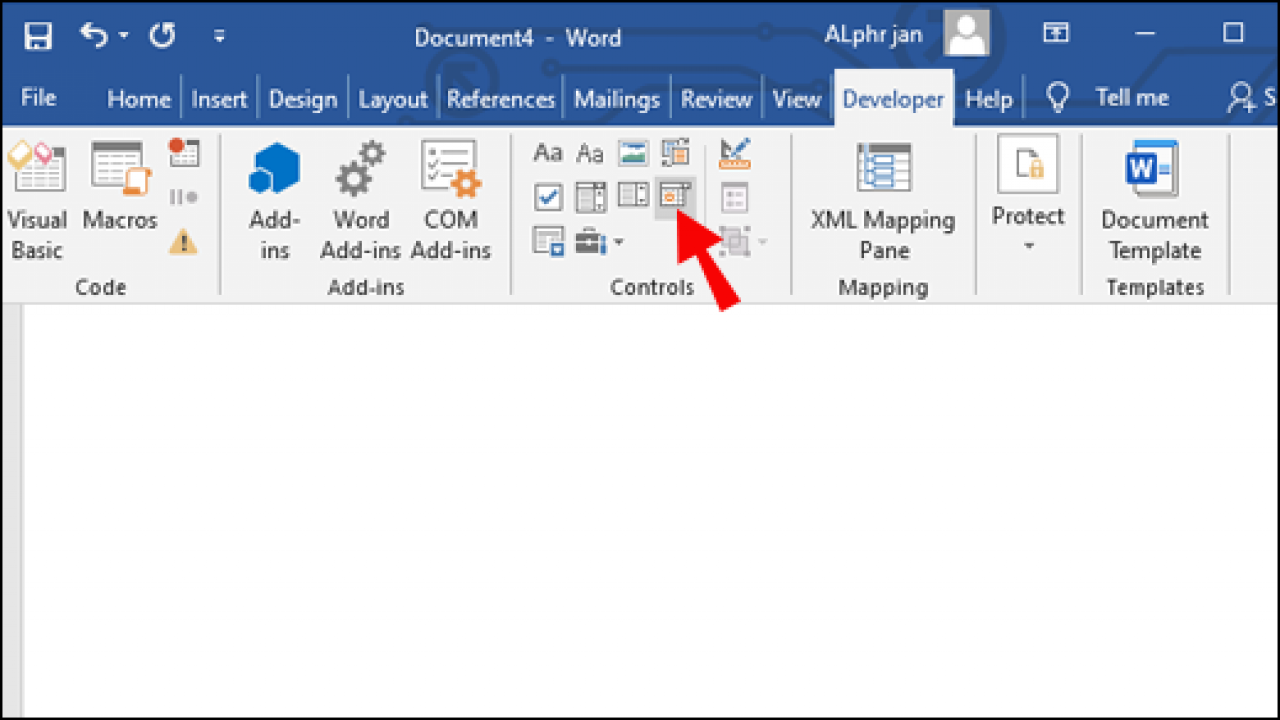Click the ALphr jan account name
Screen dimensions: 1280x720
pos(873,33)
